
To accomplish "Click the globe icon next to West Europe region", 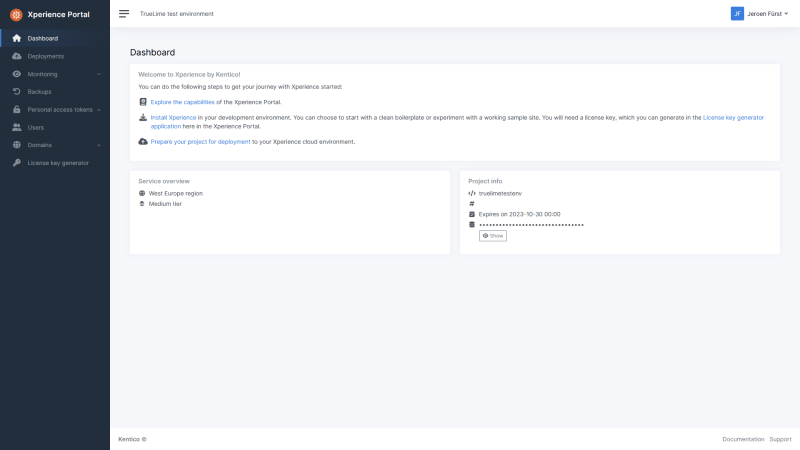I will click(x=142, y=193).
